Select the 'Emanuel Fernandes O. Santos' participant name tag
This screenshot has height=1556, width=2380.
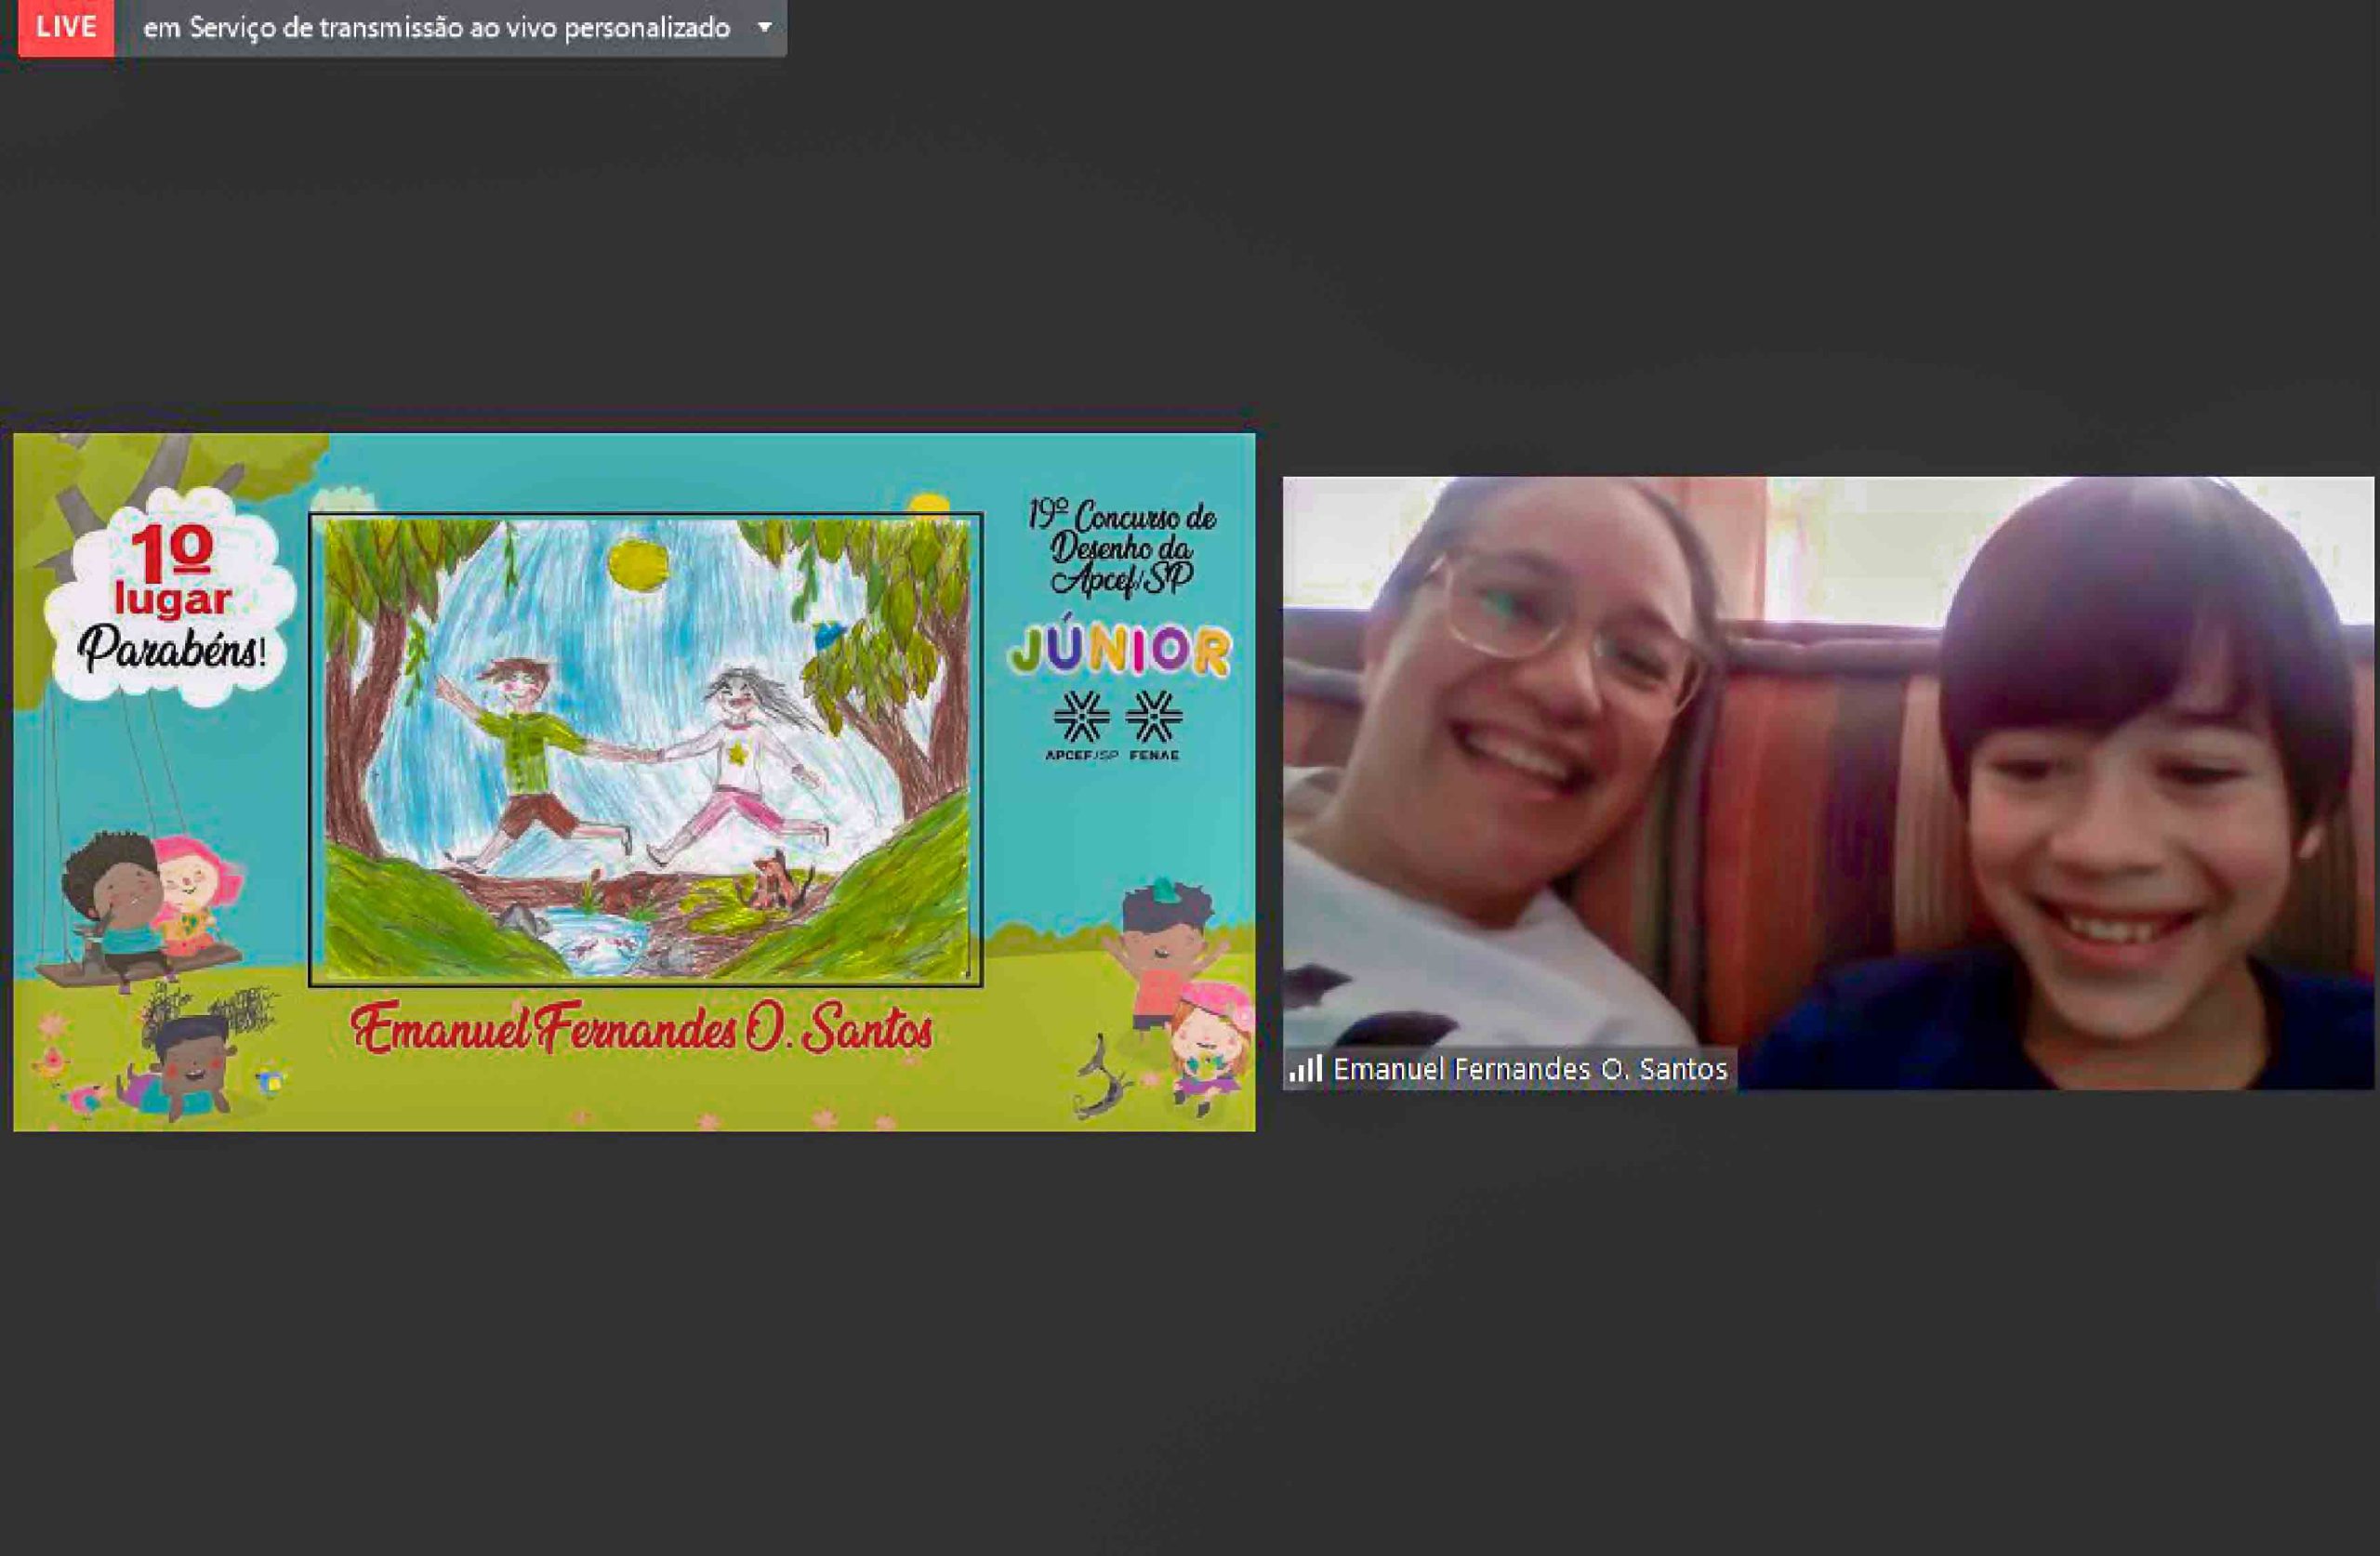click(1529, 1069)
